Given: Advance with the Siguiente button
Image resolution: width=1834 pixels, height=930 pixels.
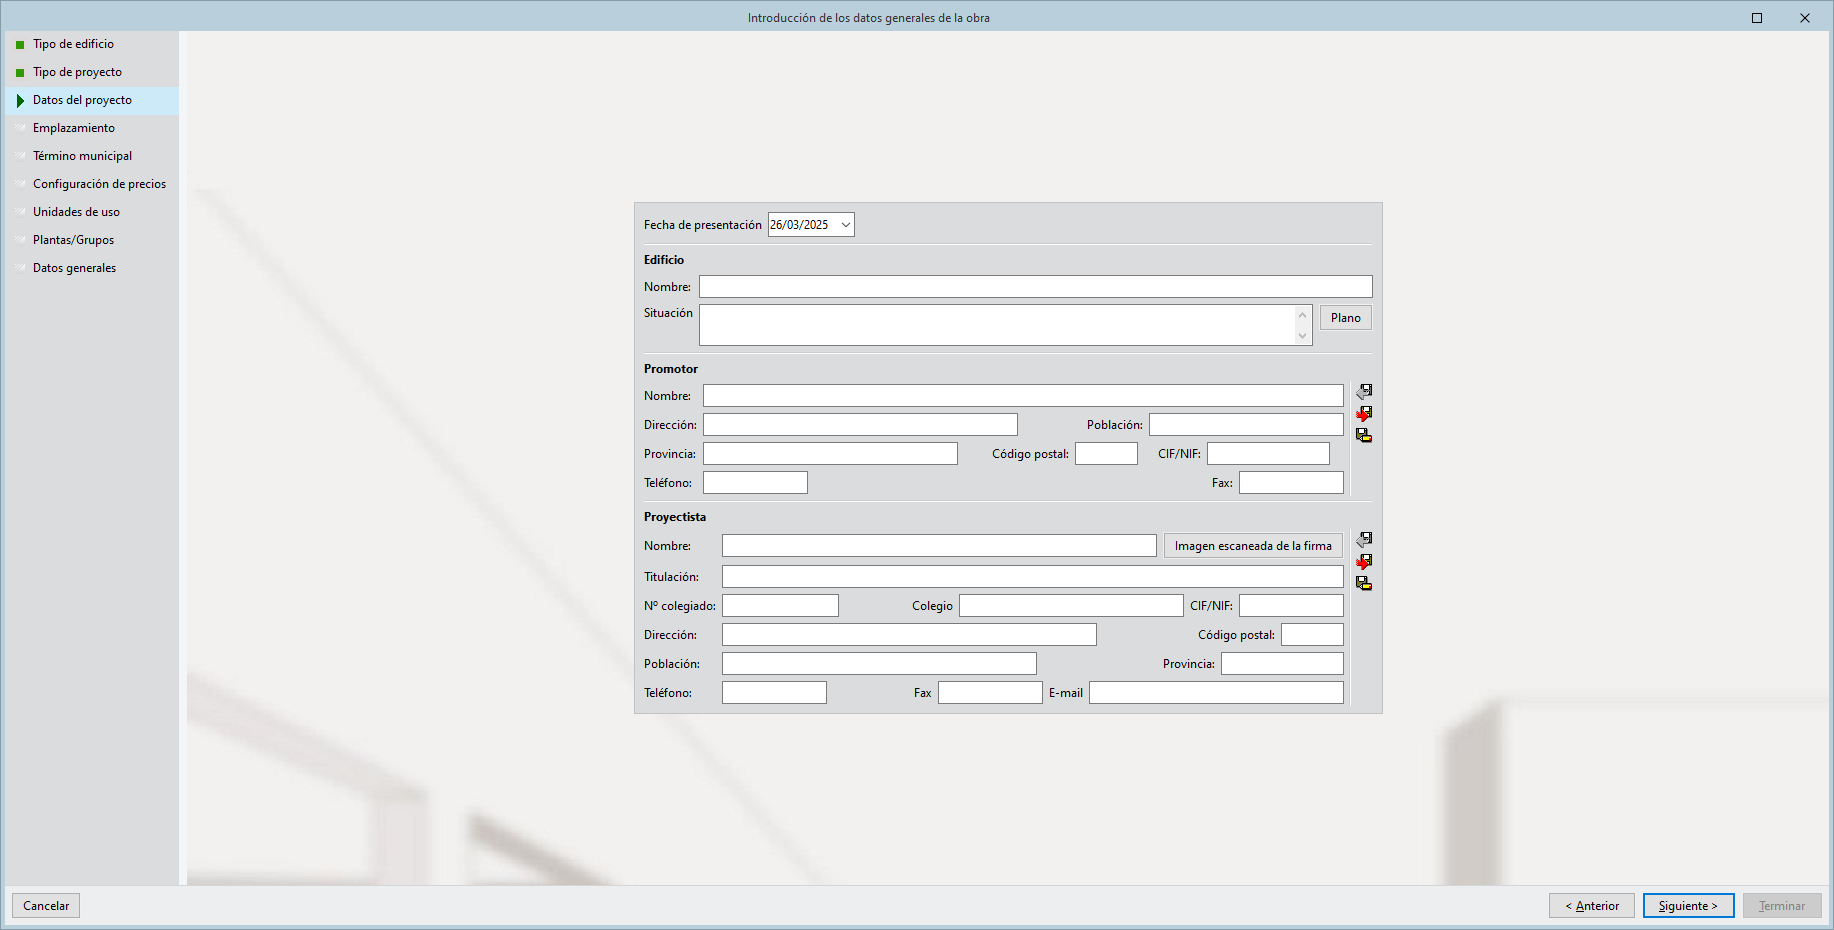Looking at the screenshot, I should (x=1688, y=906).
